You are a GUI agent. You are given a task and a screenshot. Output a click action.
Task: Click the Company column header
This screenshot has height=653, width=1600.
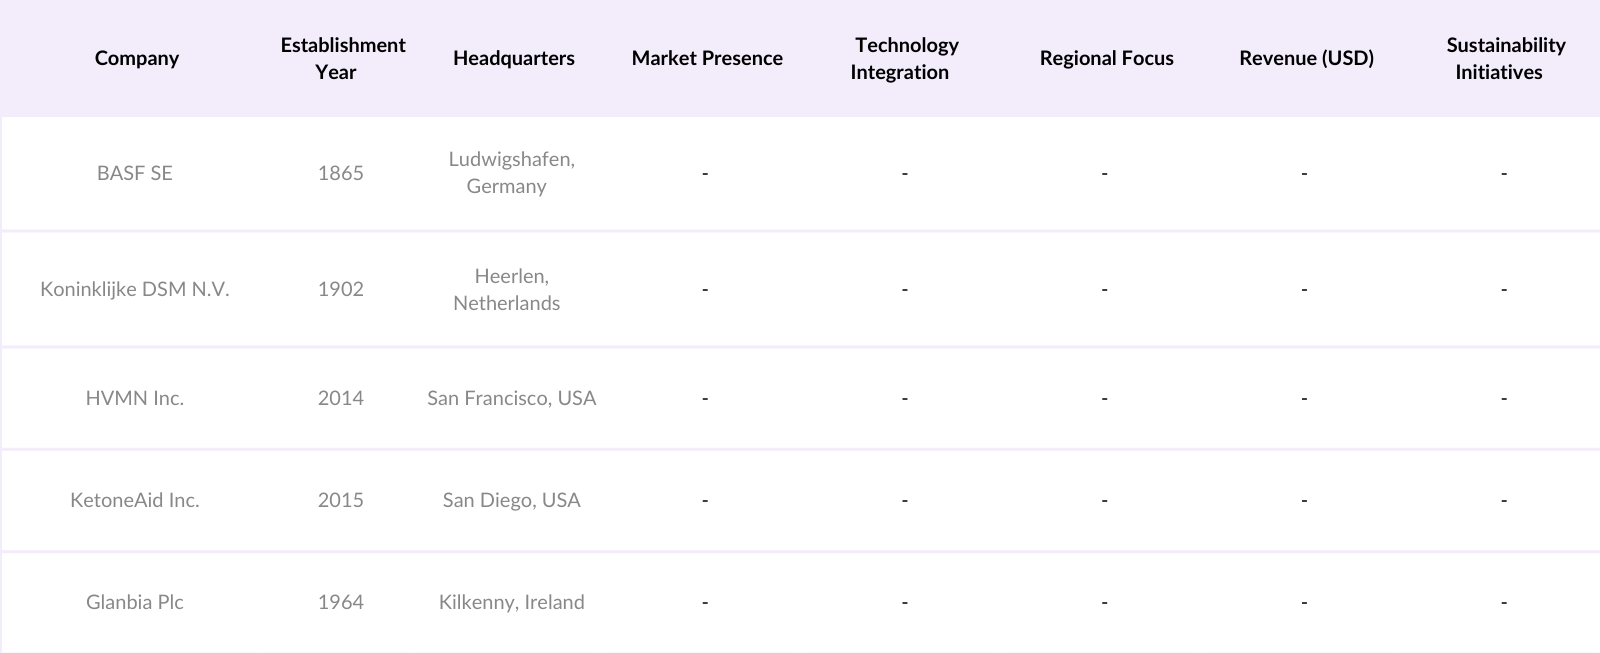click(x=136, y=58)
